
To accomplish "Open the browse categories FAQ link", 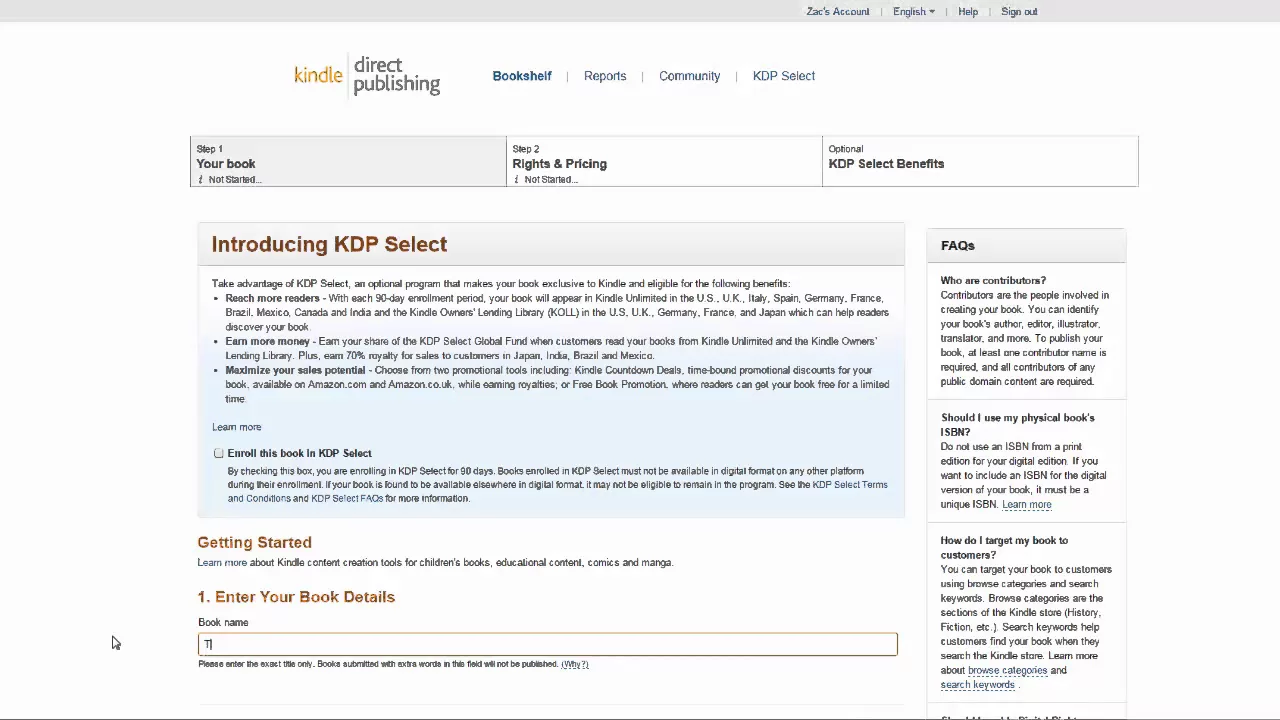I will click(x=1007, y=671).
